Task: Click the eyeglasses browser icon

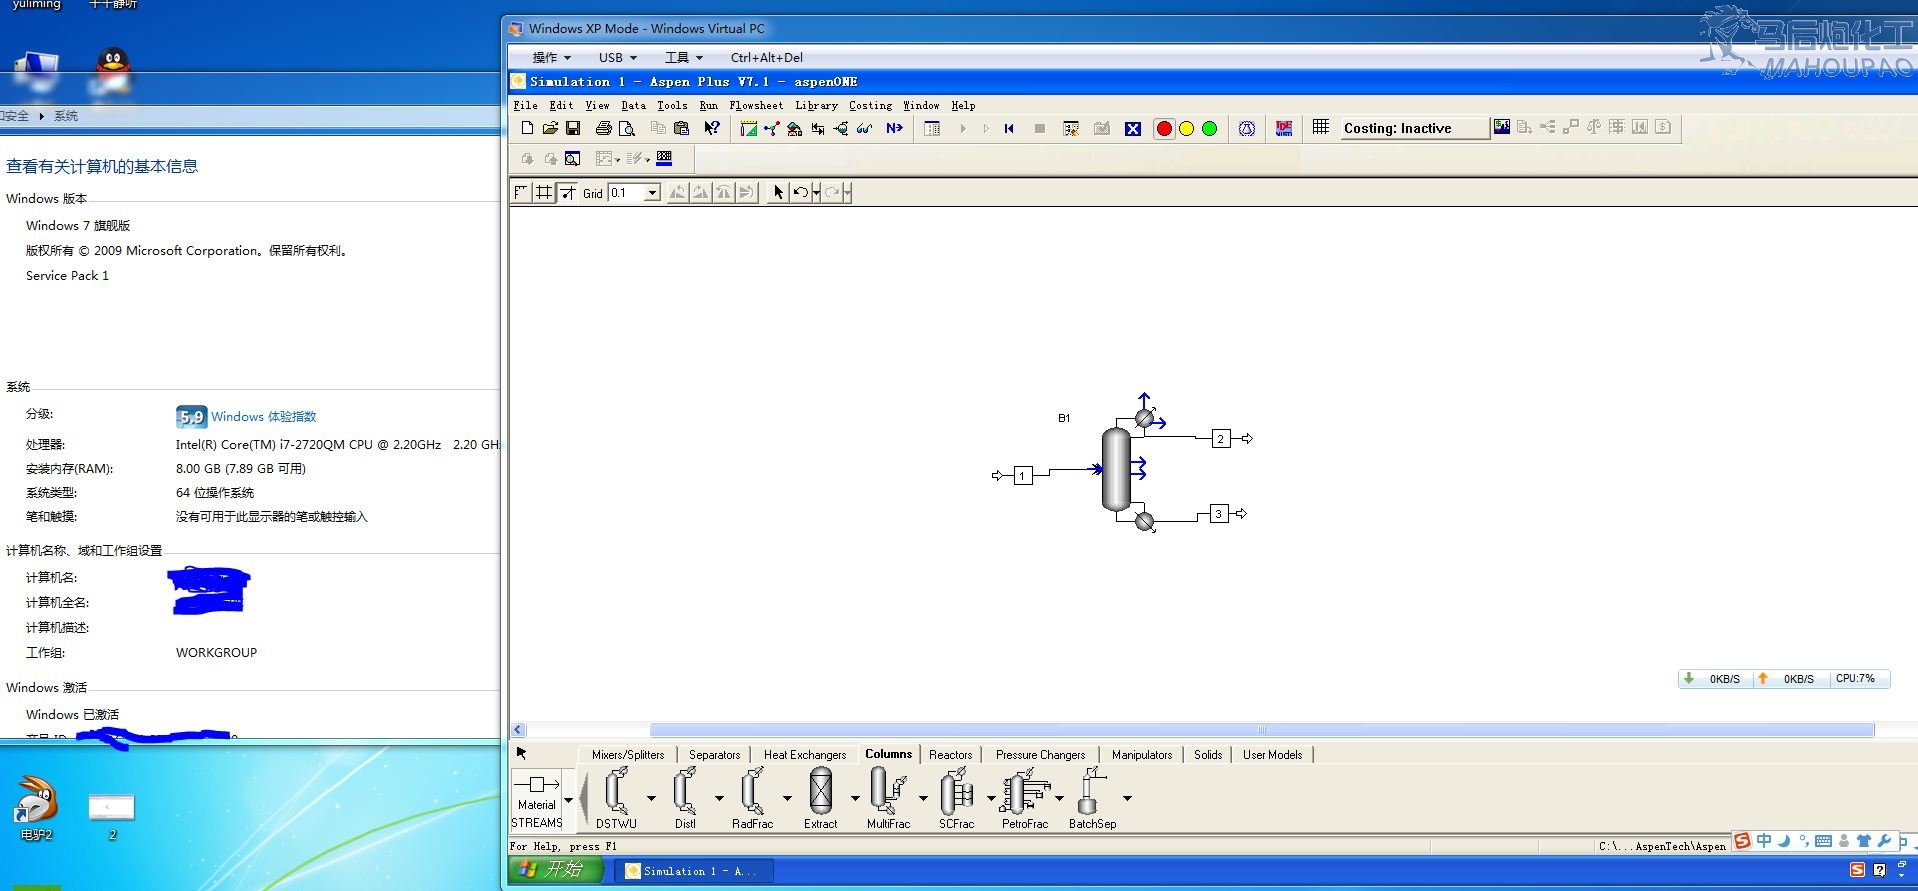Action: tap(865, 128)
